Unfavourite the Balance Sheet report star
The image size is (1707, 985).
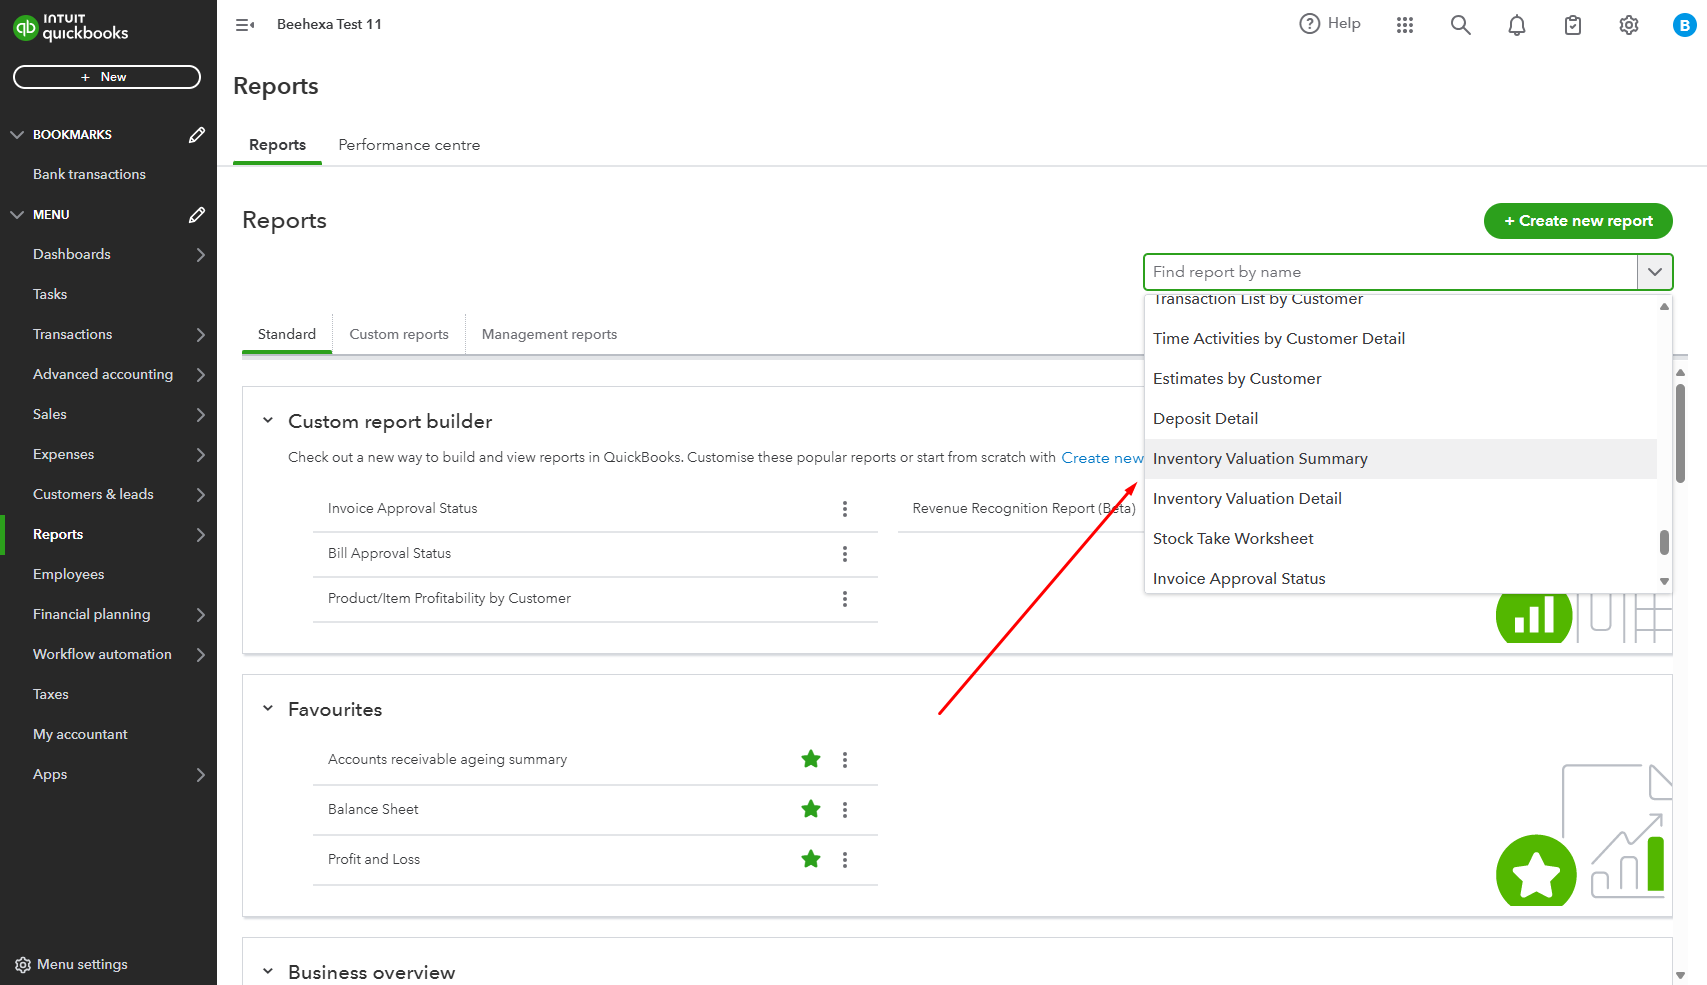[x=810, y=809]
